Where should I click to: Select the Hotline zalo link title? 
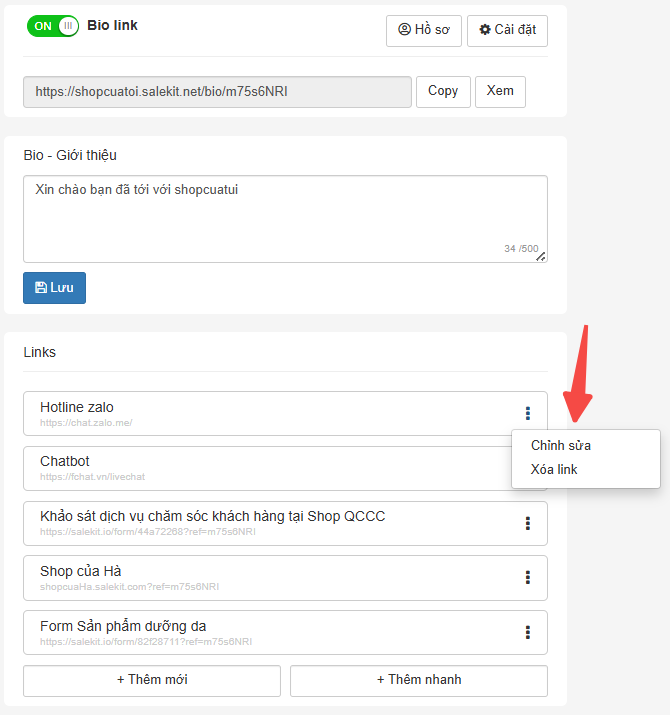(x=77, y=407)
